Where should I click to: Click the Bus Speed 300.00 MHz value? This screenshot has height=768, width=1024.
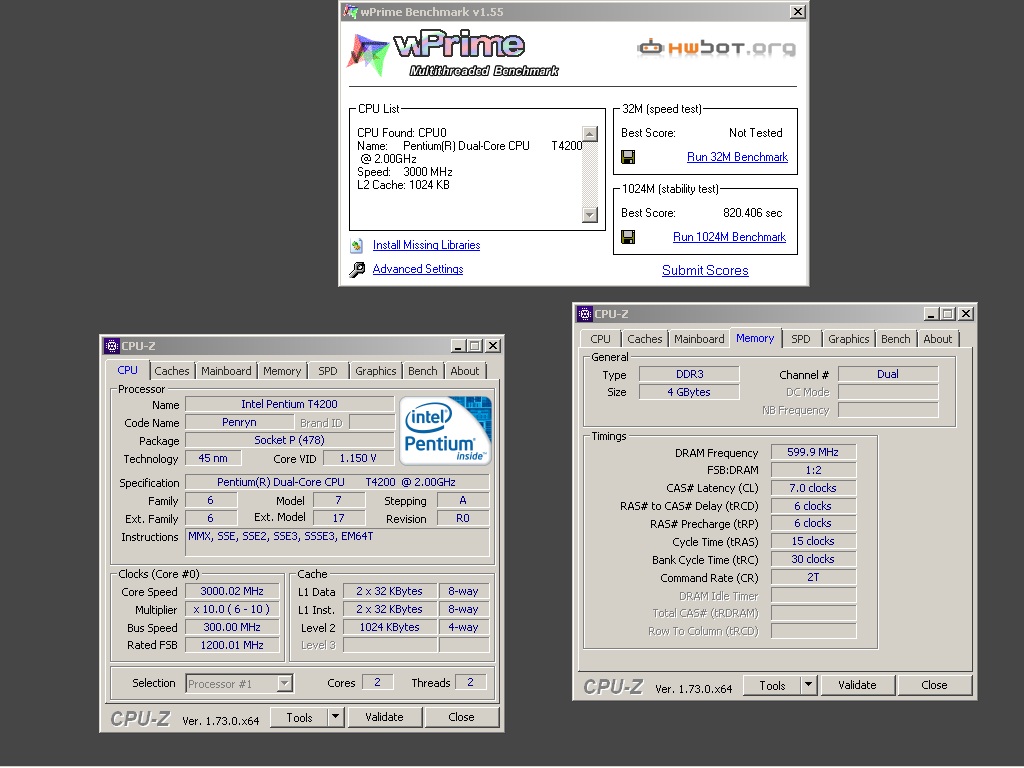(232, 627)
